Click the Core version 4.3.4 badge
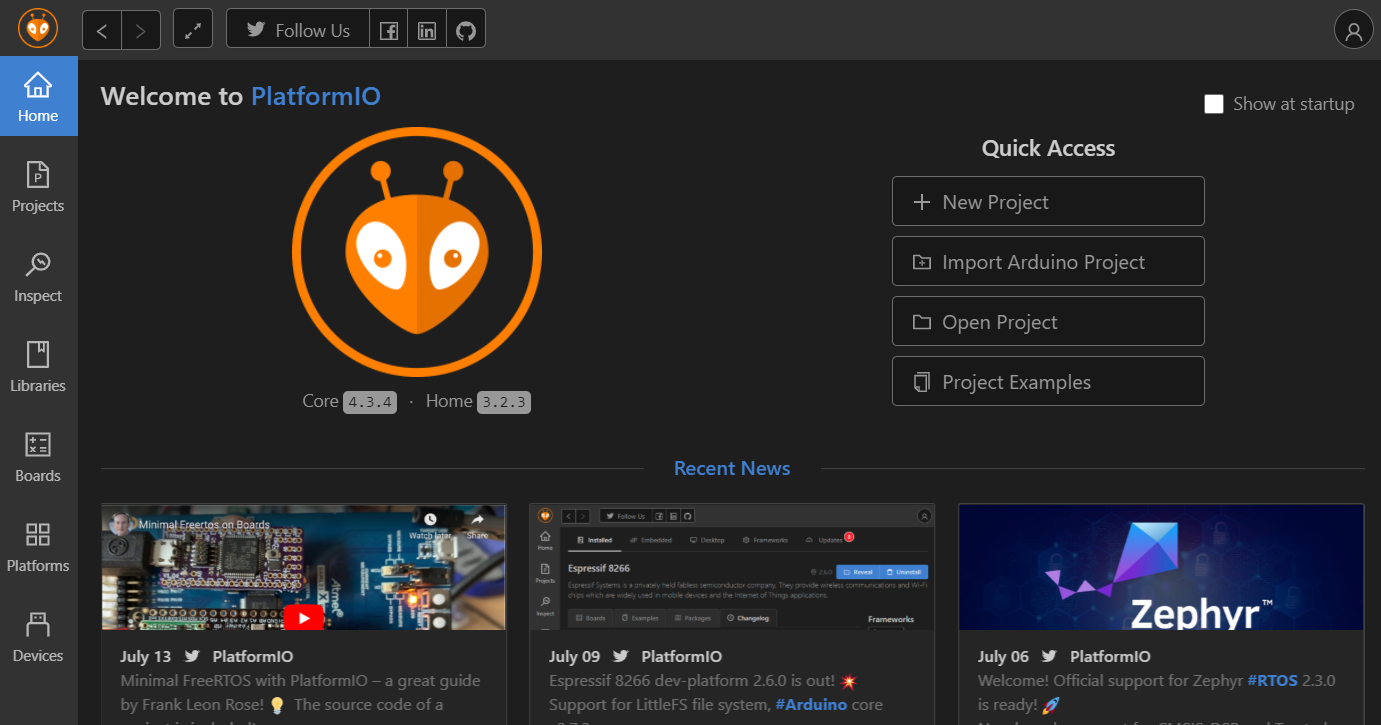Image resolution: width=1381 pixels, height=725 pixels. (x=370, y=402)
